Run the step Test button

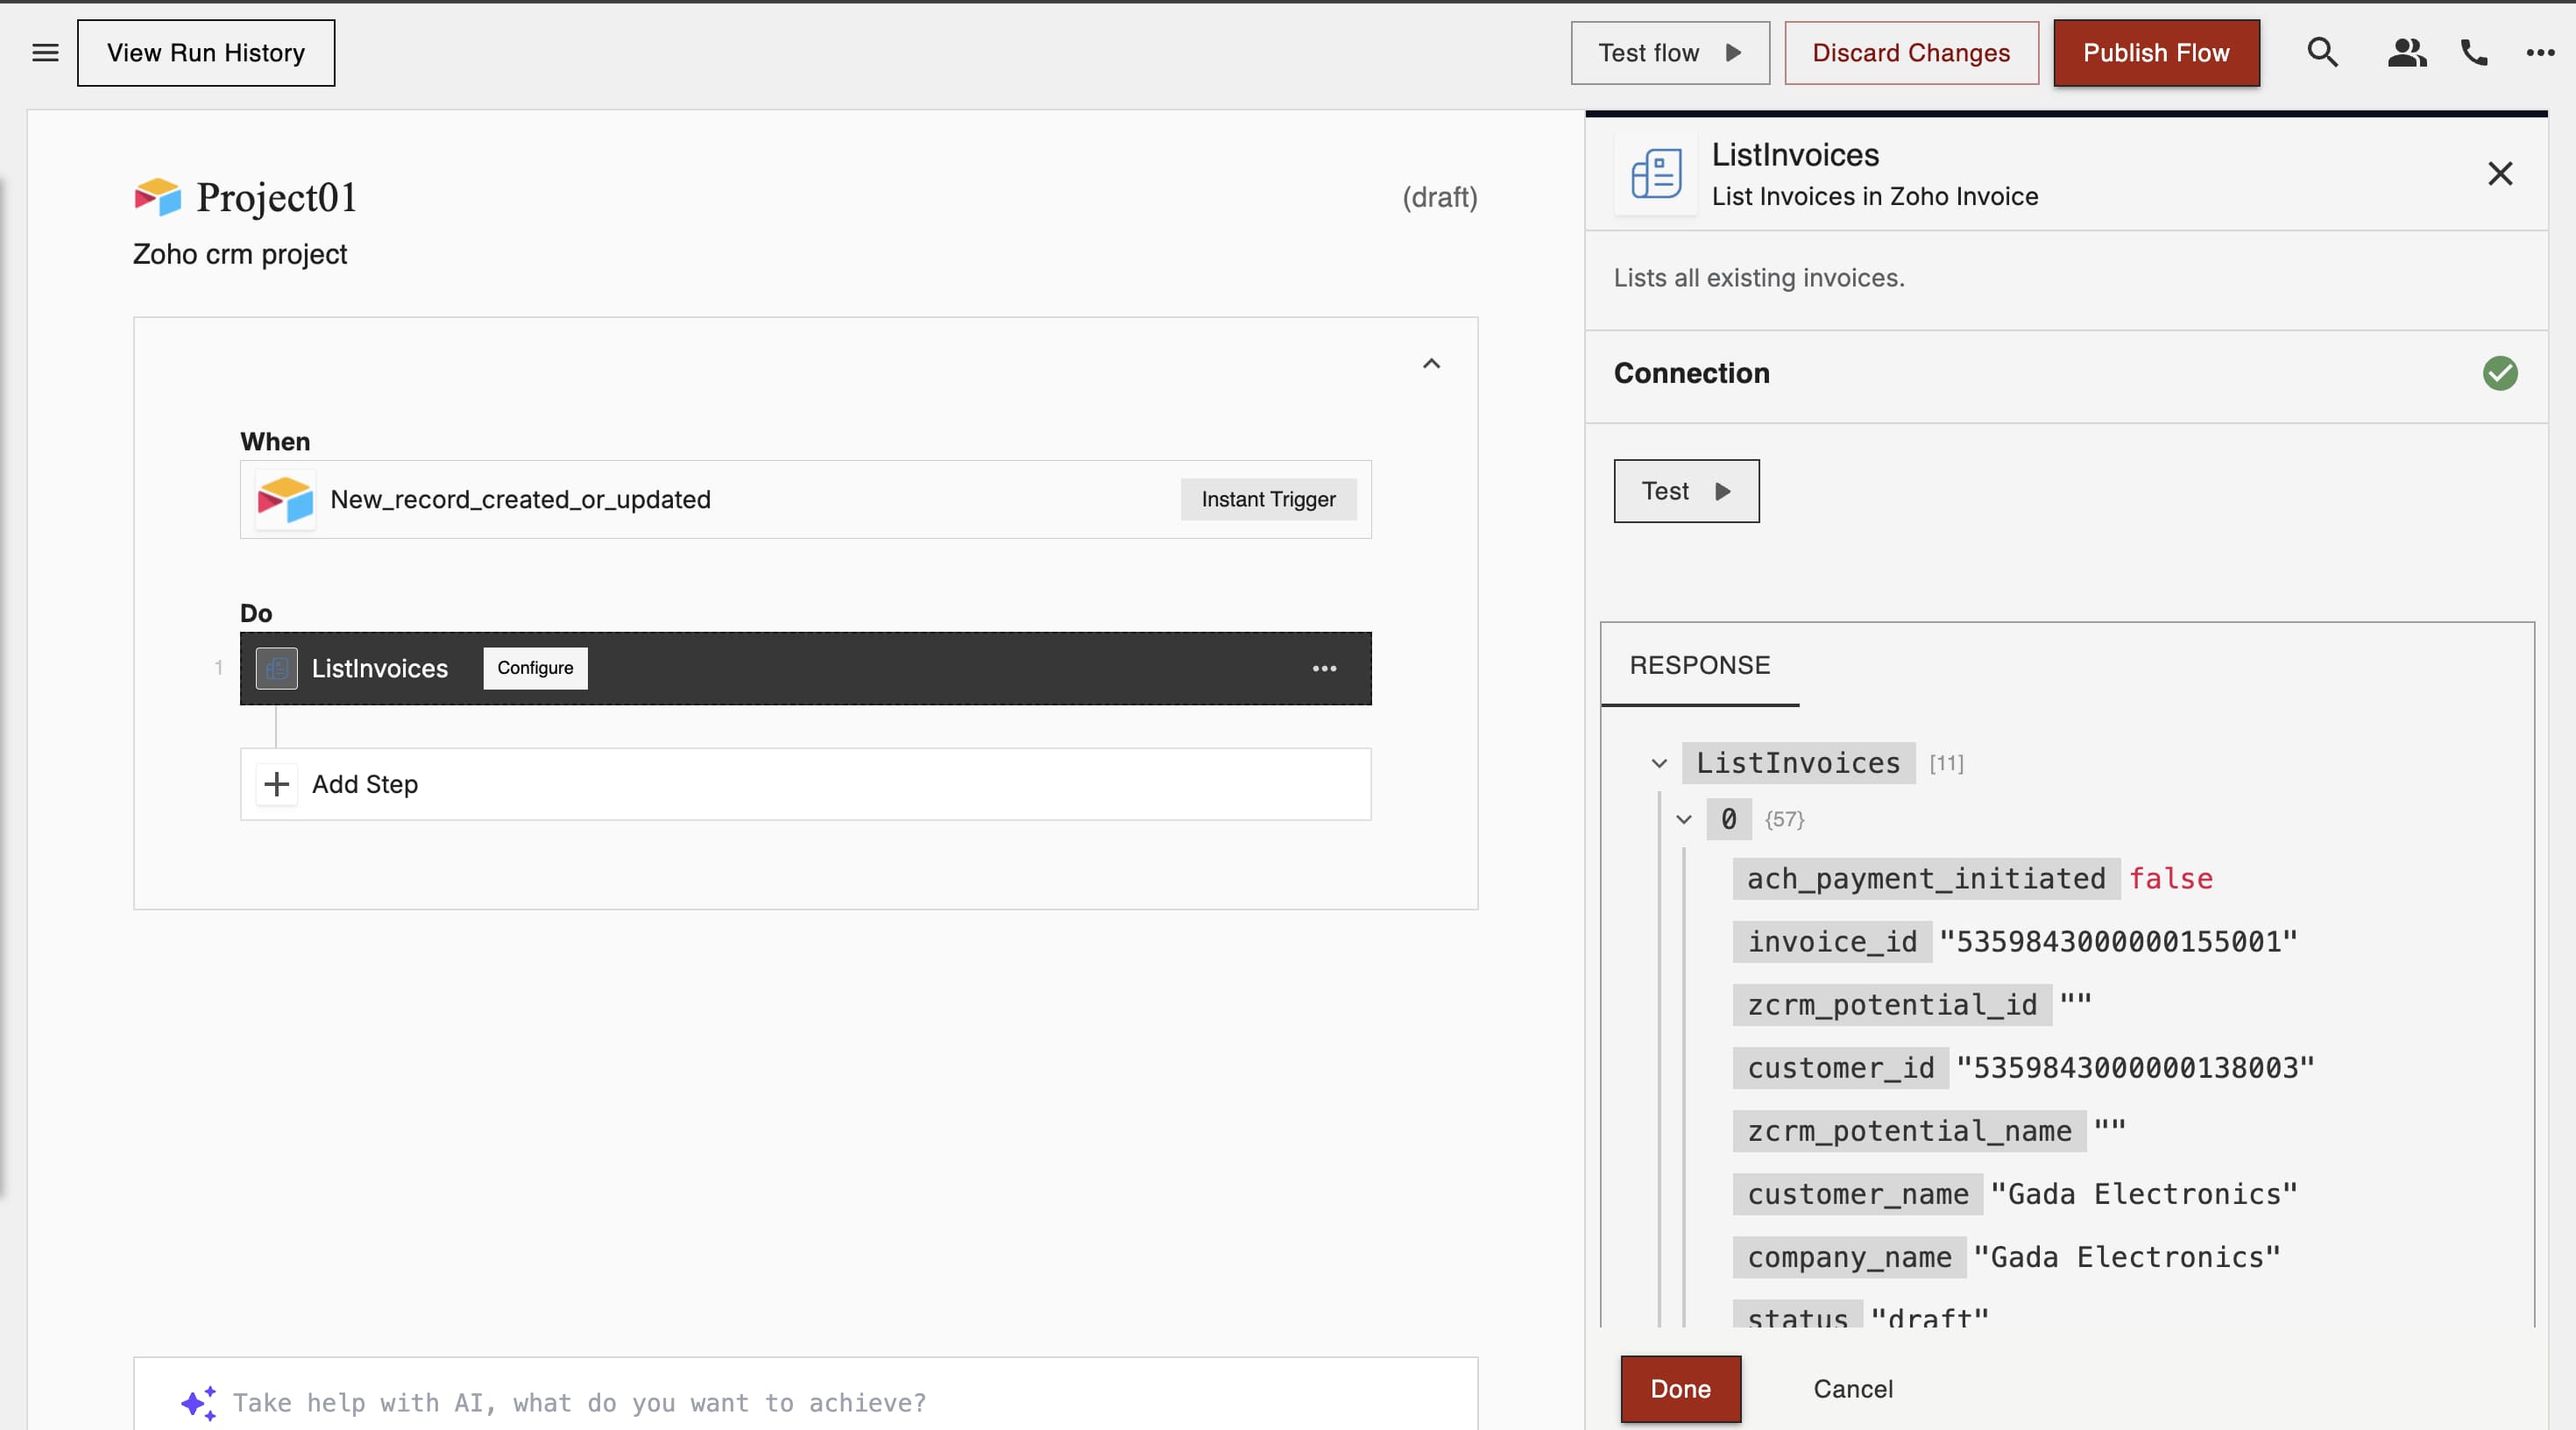[x=1686, y=491]
